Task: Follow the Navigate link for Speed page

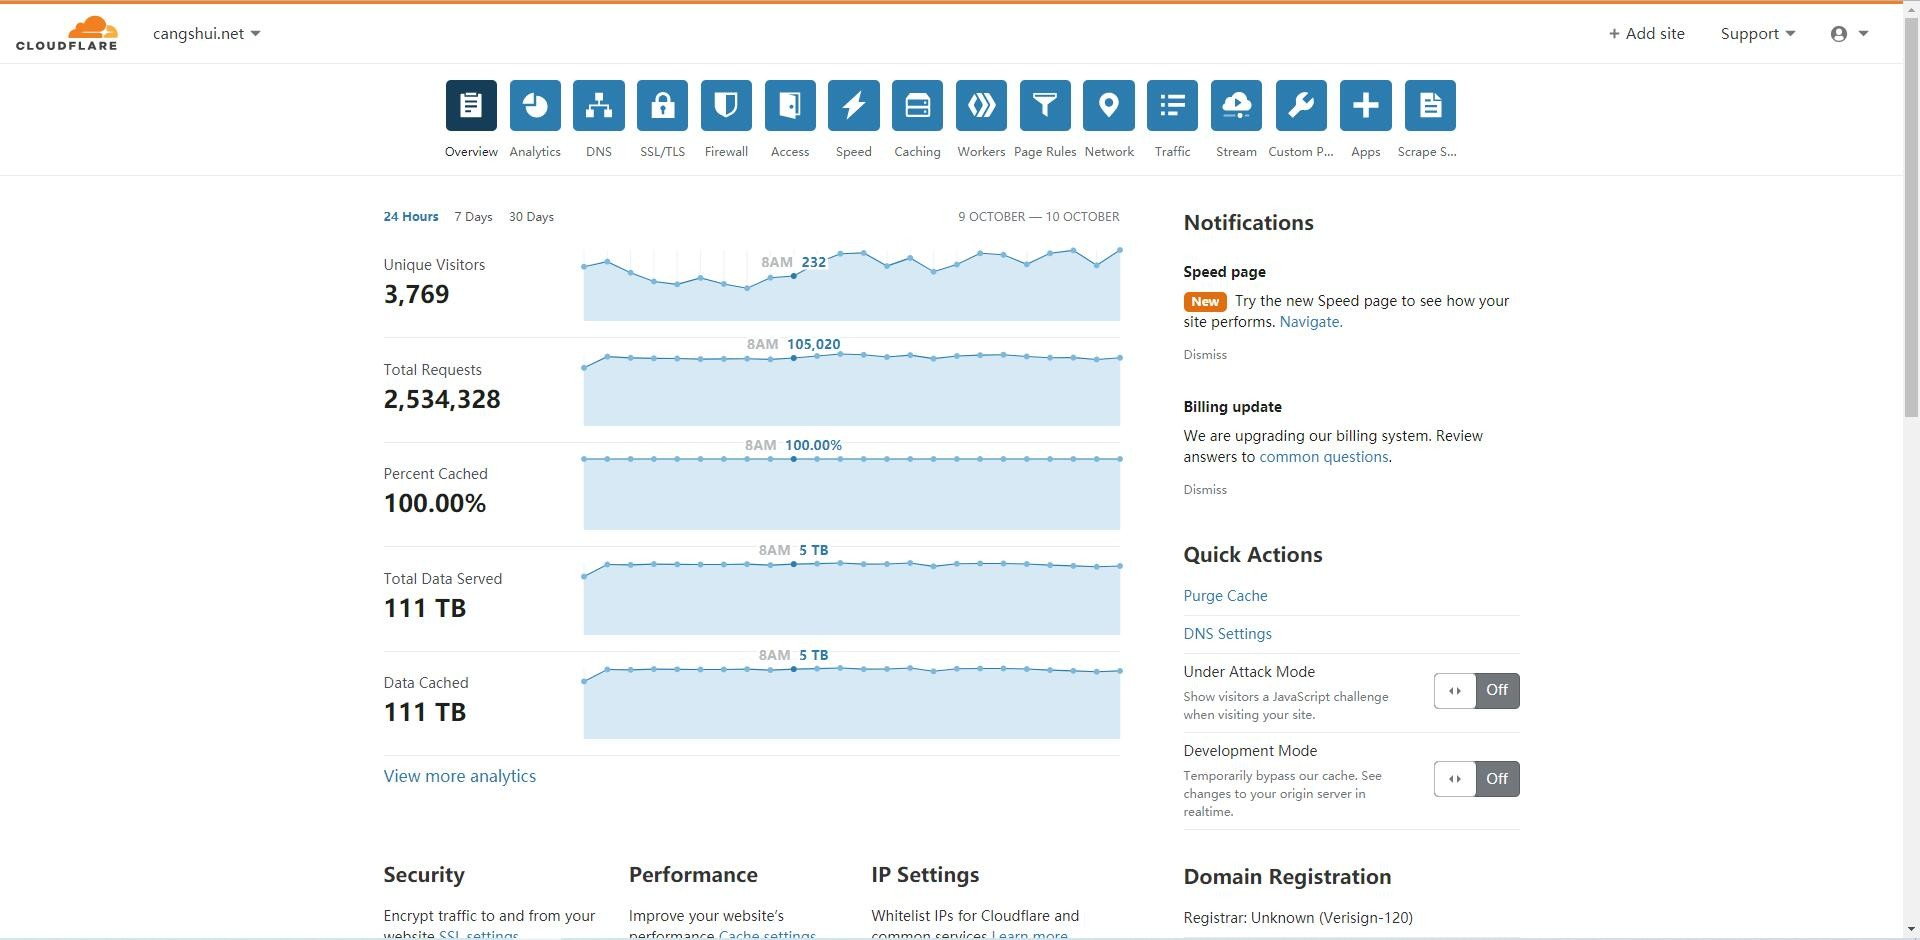Action: [1310, 322]
